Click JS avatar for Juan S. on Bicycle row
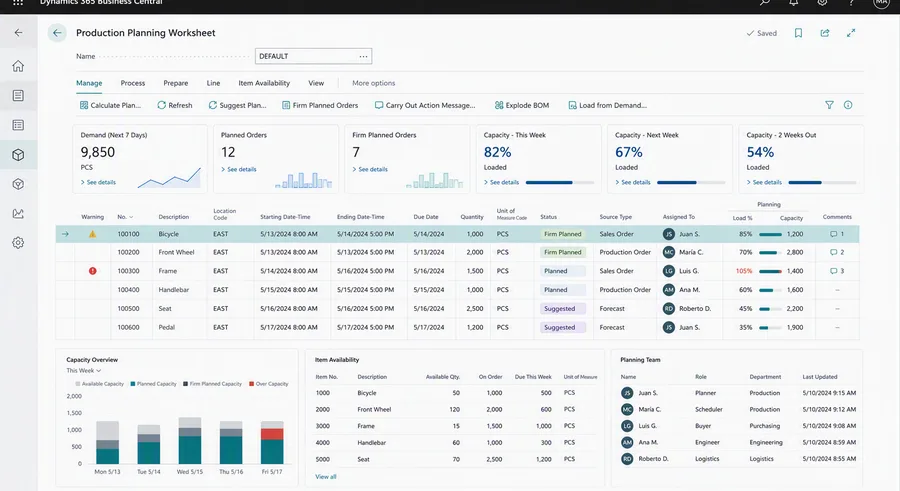900x491 pixels. (669, 234)
